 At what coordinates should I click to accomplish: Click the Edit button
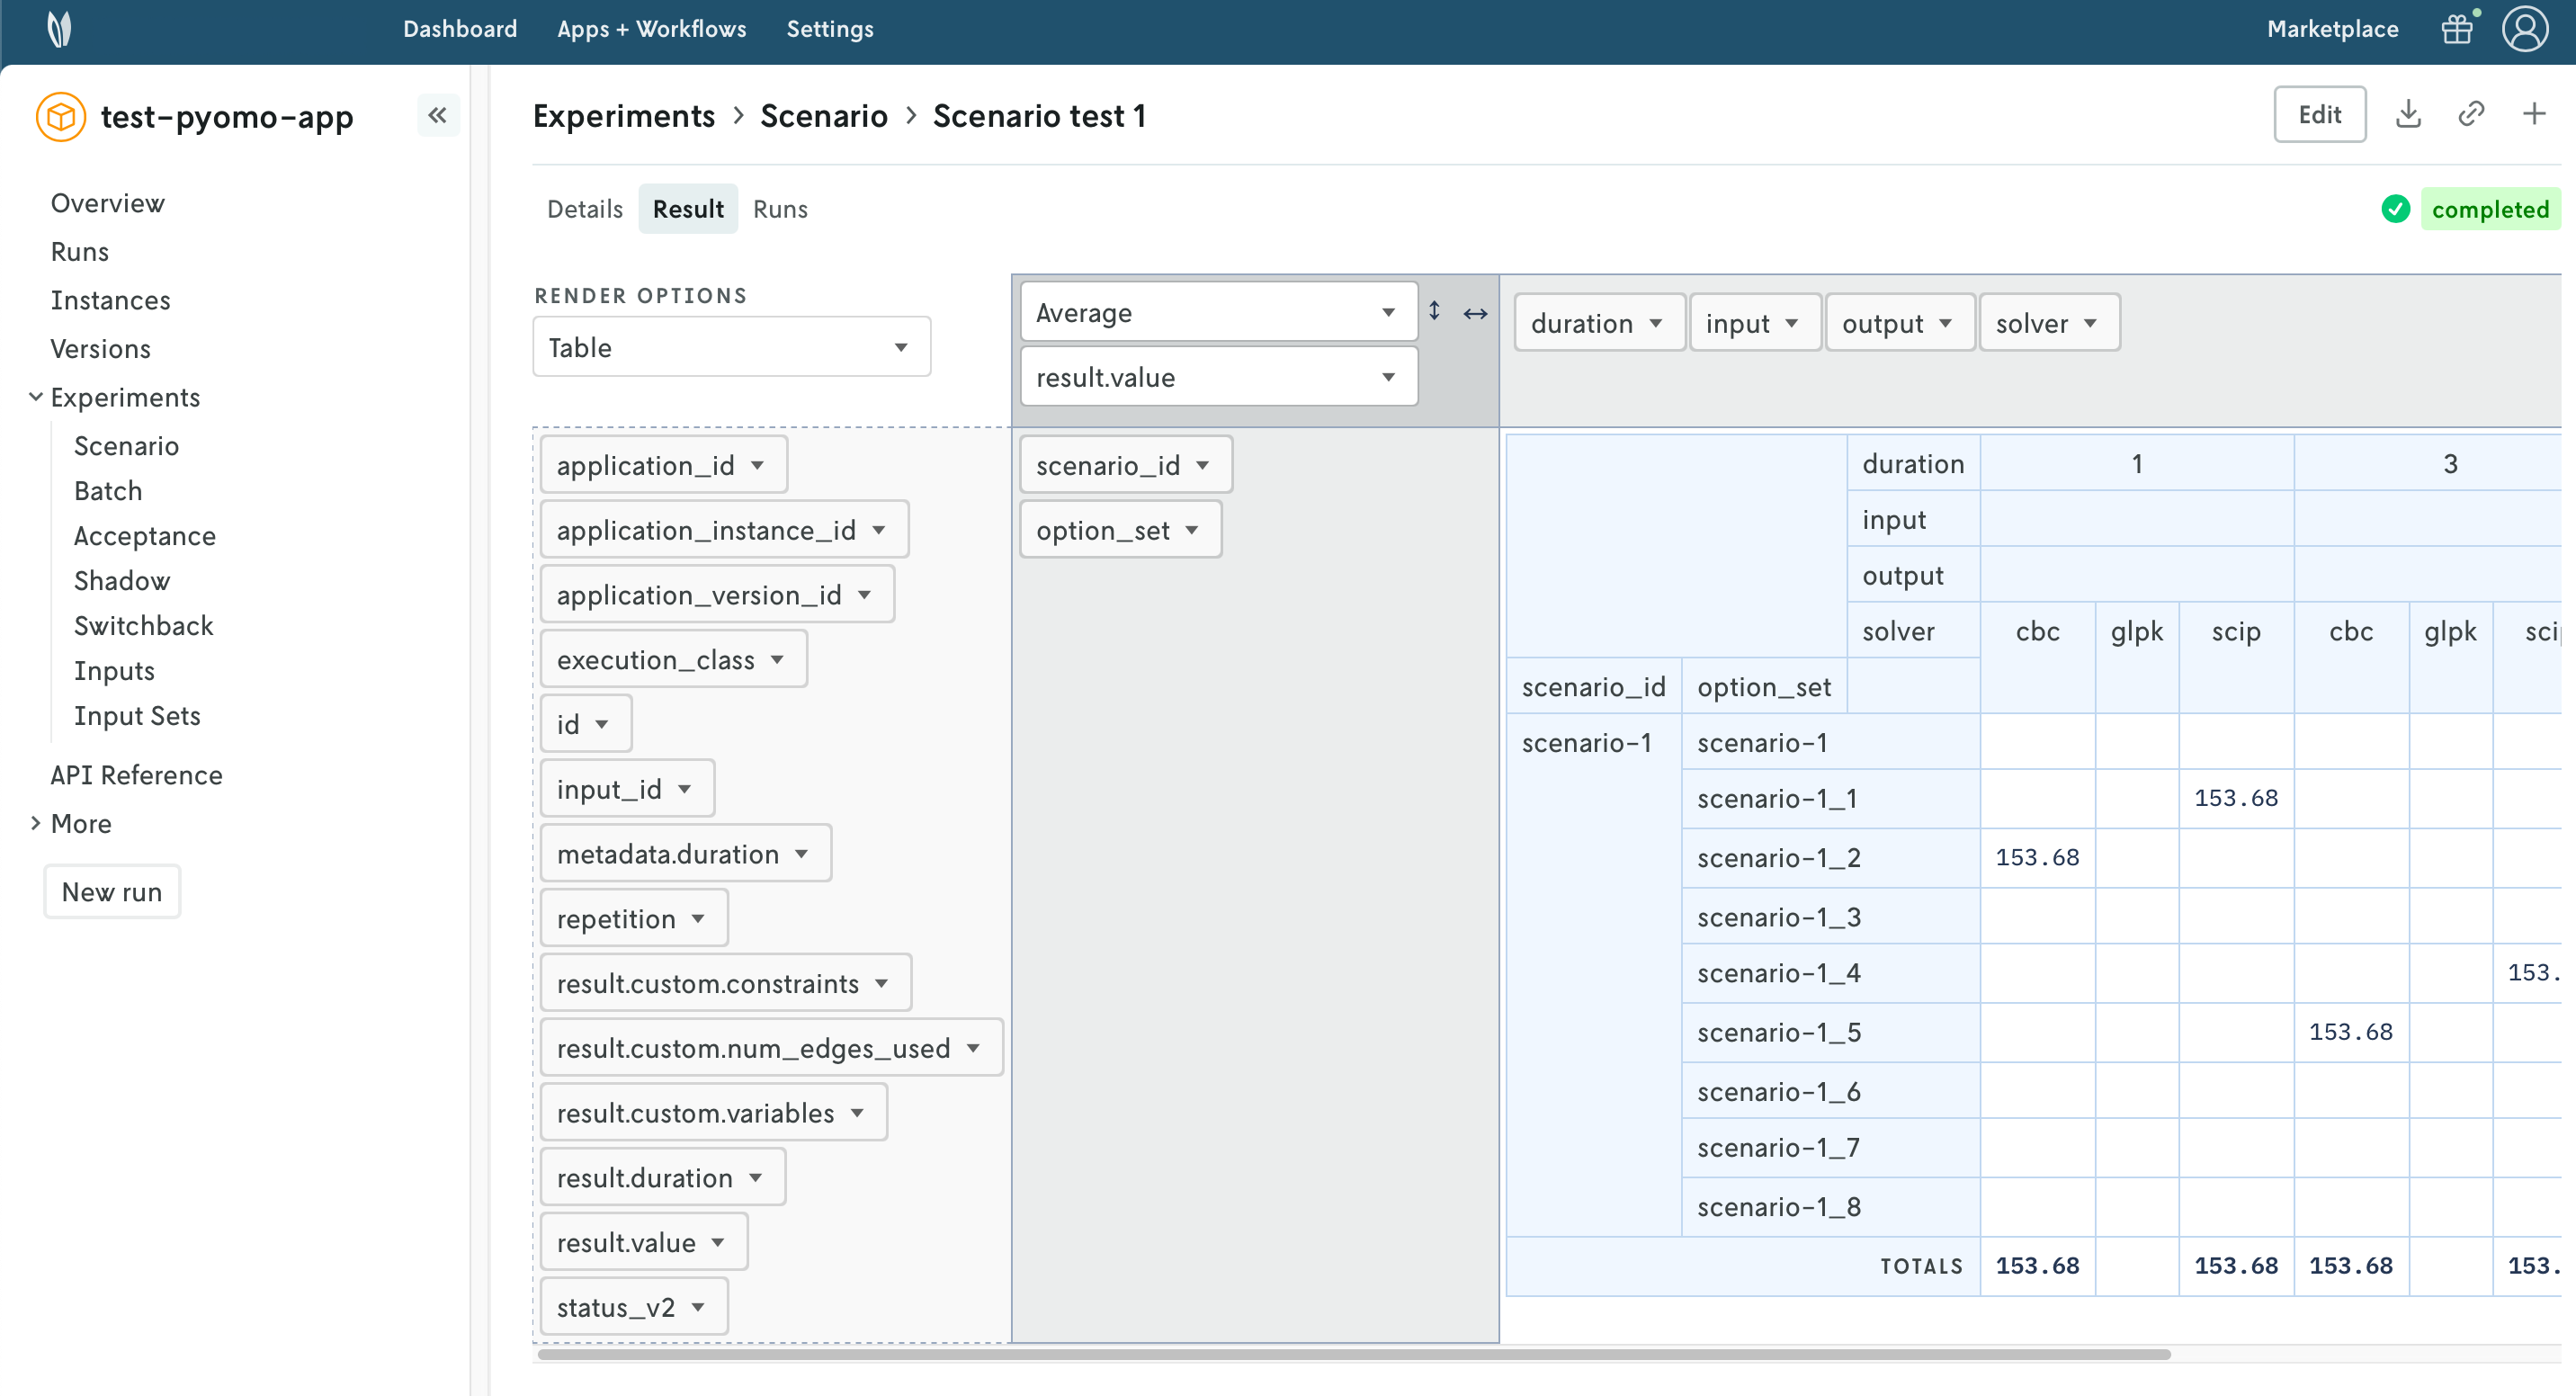point(2318,114)
